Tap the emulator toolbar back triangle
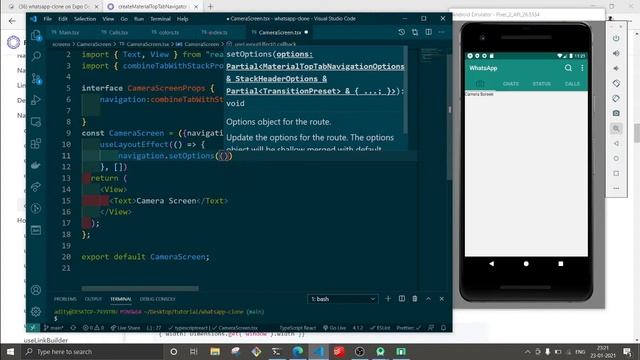This screenshot has width=640, height=360. click(x=616, y=144)
